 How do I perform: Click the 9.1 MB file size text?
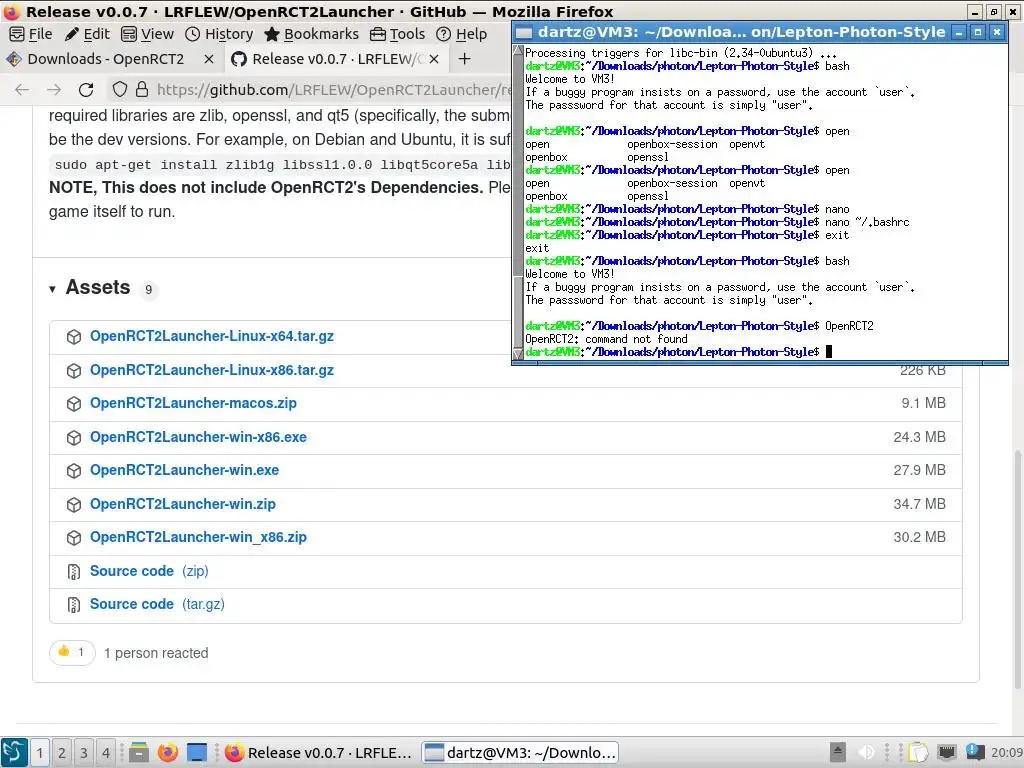click(x=923, y=404)
